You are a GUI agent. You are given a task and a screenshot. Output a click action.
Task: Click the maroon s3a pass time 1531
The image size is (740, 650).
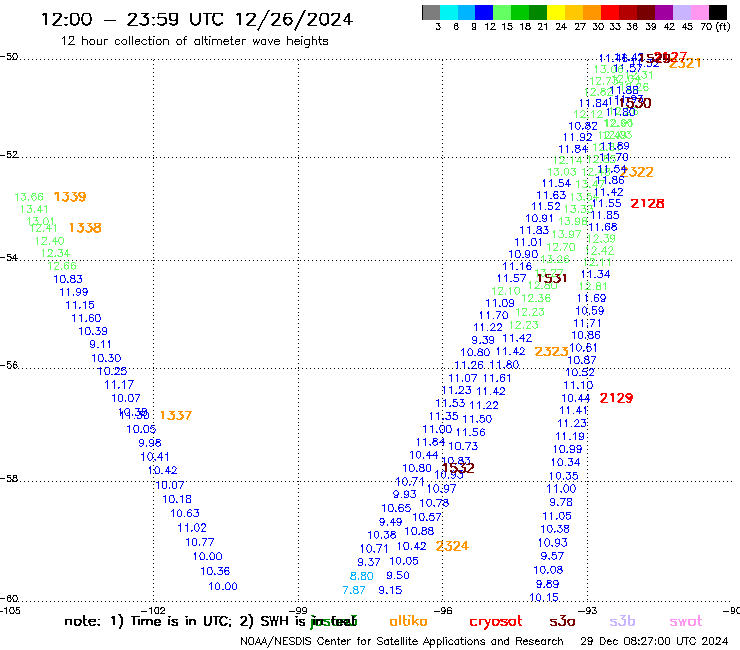(552, 279)
